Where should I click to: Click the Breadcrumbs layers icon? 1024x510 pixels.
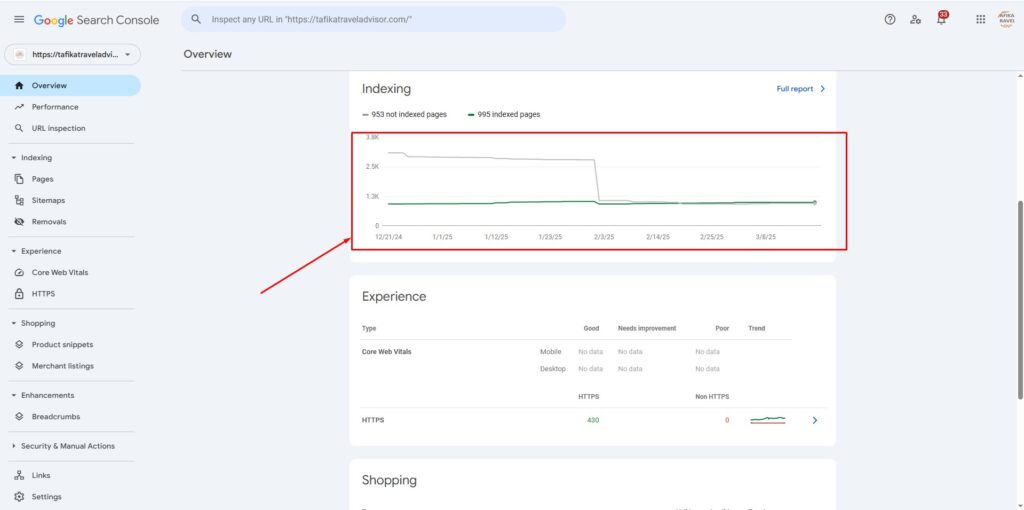click(19, 417)
